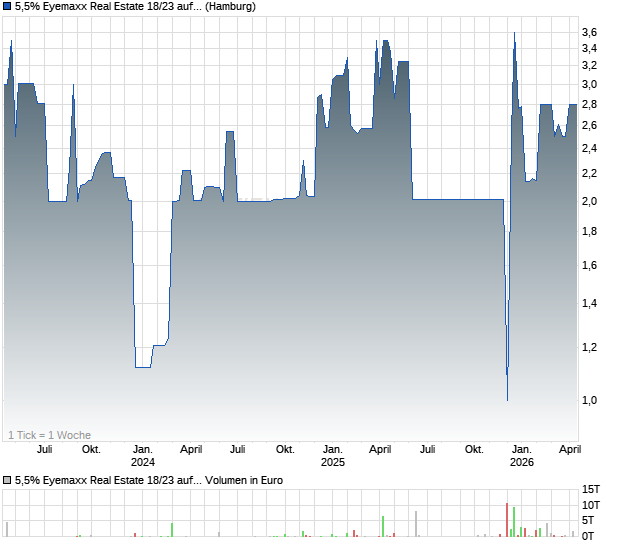
Task: Click the 1,8 price axis label
Action: coord(589,231)
